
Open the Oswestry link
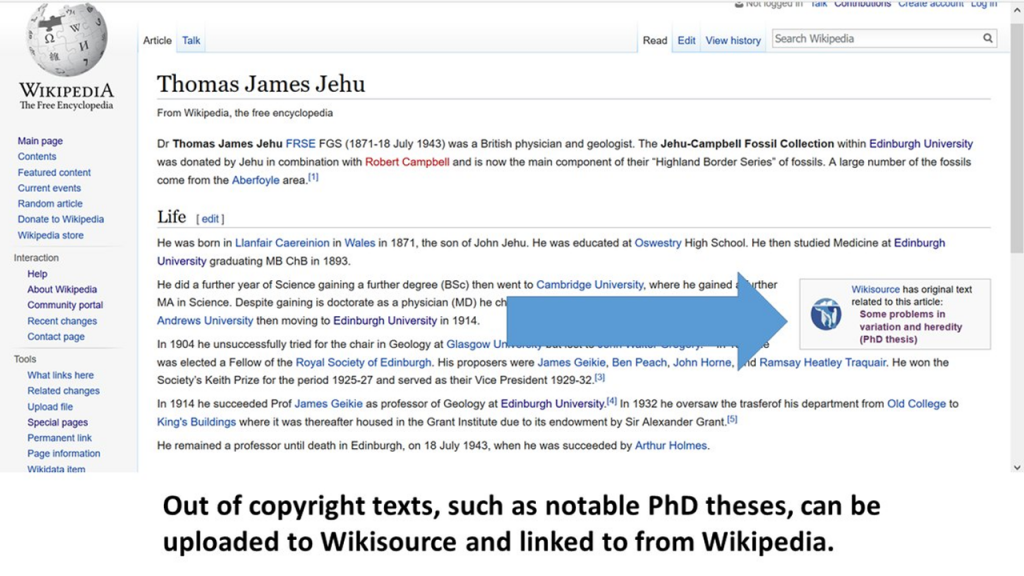click(x=658, y=243)
